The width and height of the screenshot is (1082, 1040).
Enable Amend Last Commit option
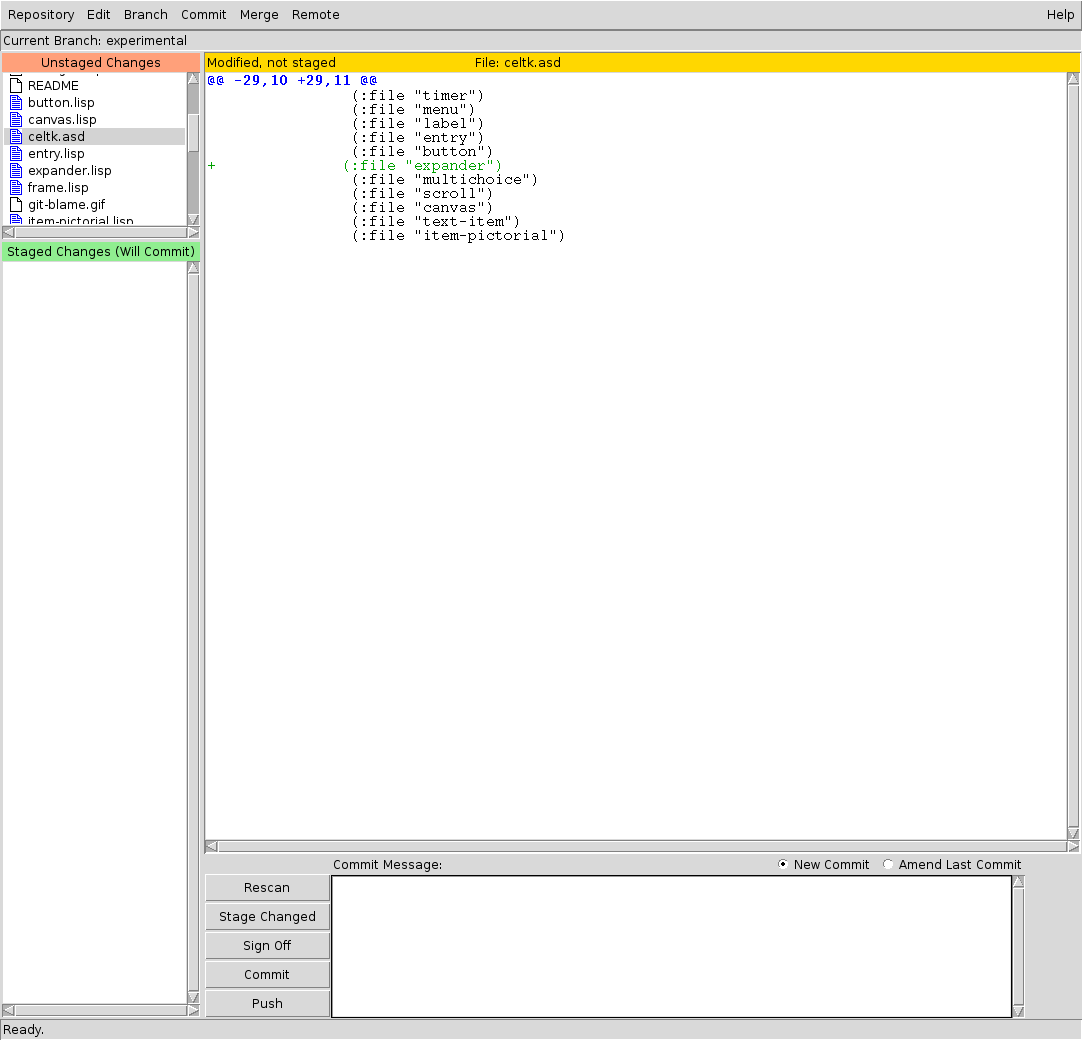888,865
